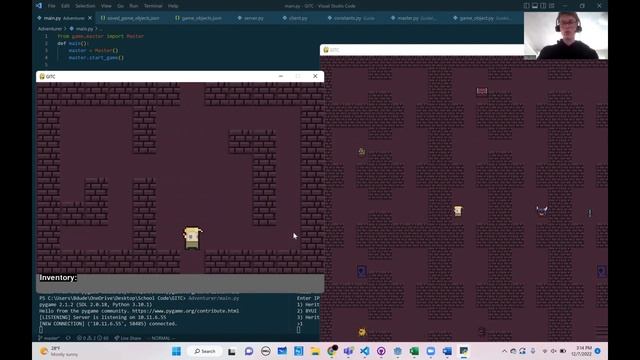Open customize layout icon in title bar
The height and width of the screenshot is (360, 640).
tap(552, 6)
